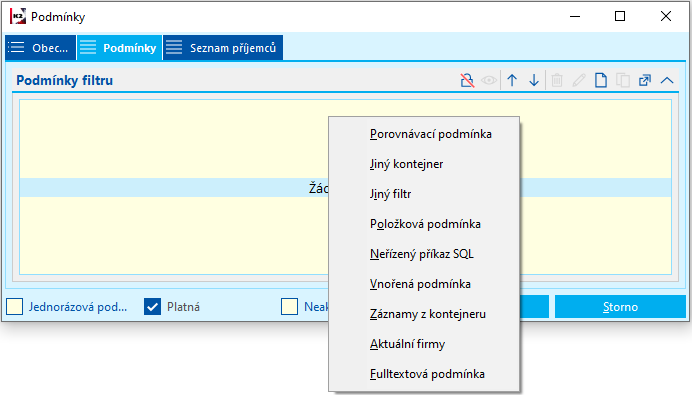Click the Storno button
Viewport: 692px width, 395px height.
tap(620, 307)
